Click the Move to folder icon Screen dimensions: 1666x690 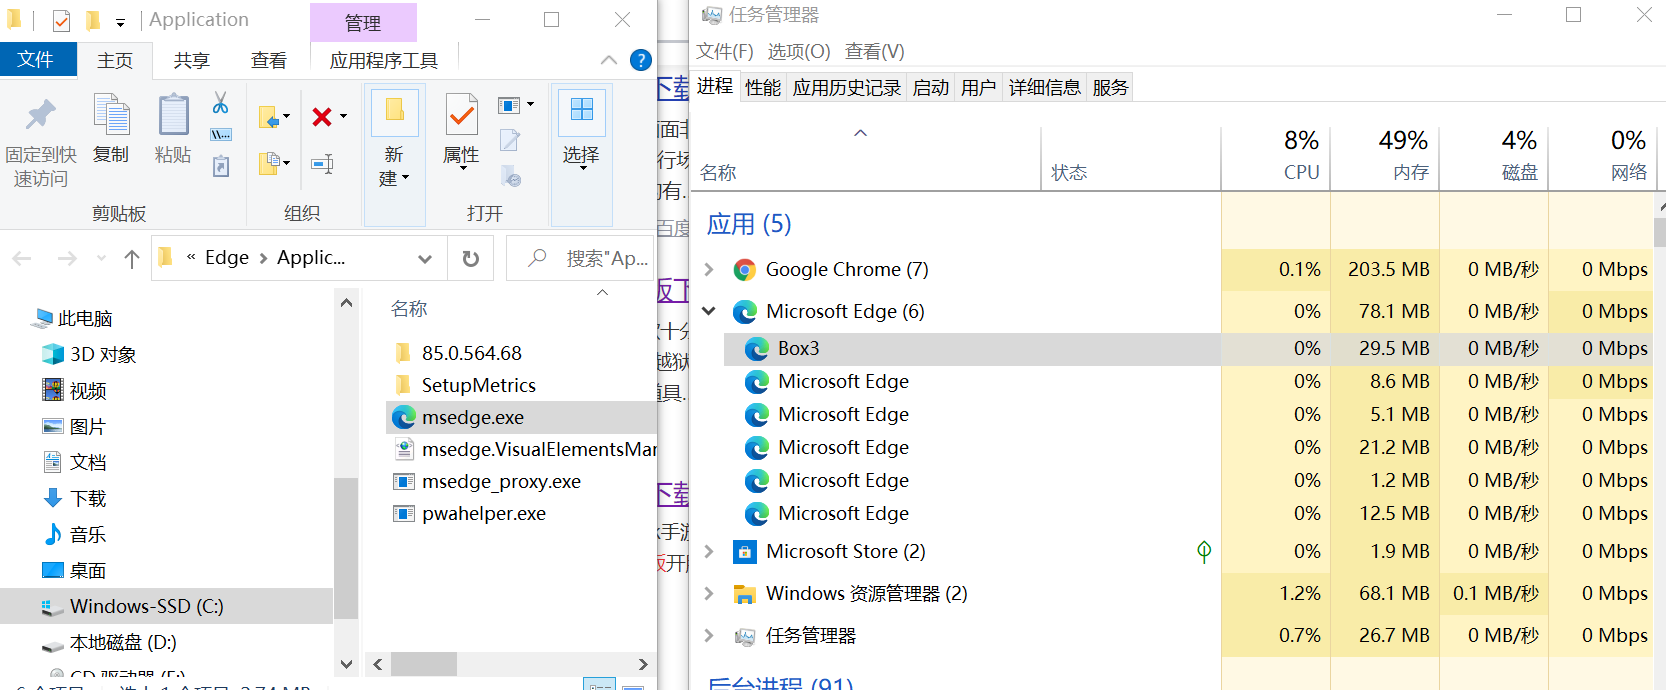tap(269, 117)
